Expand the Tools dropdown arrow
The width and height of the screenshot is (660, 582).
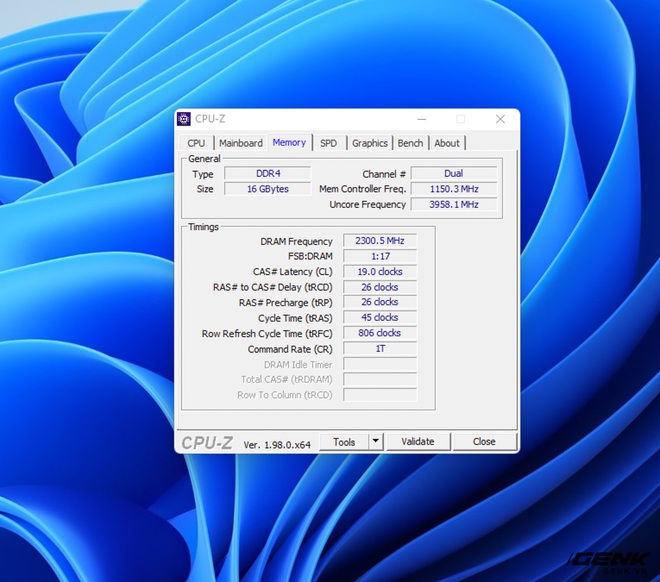click(375, 442)
